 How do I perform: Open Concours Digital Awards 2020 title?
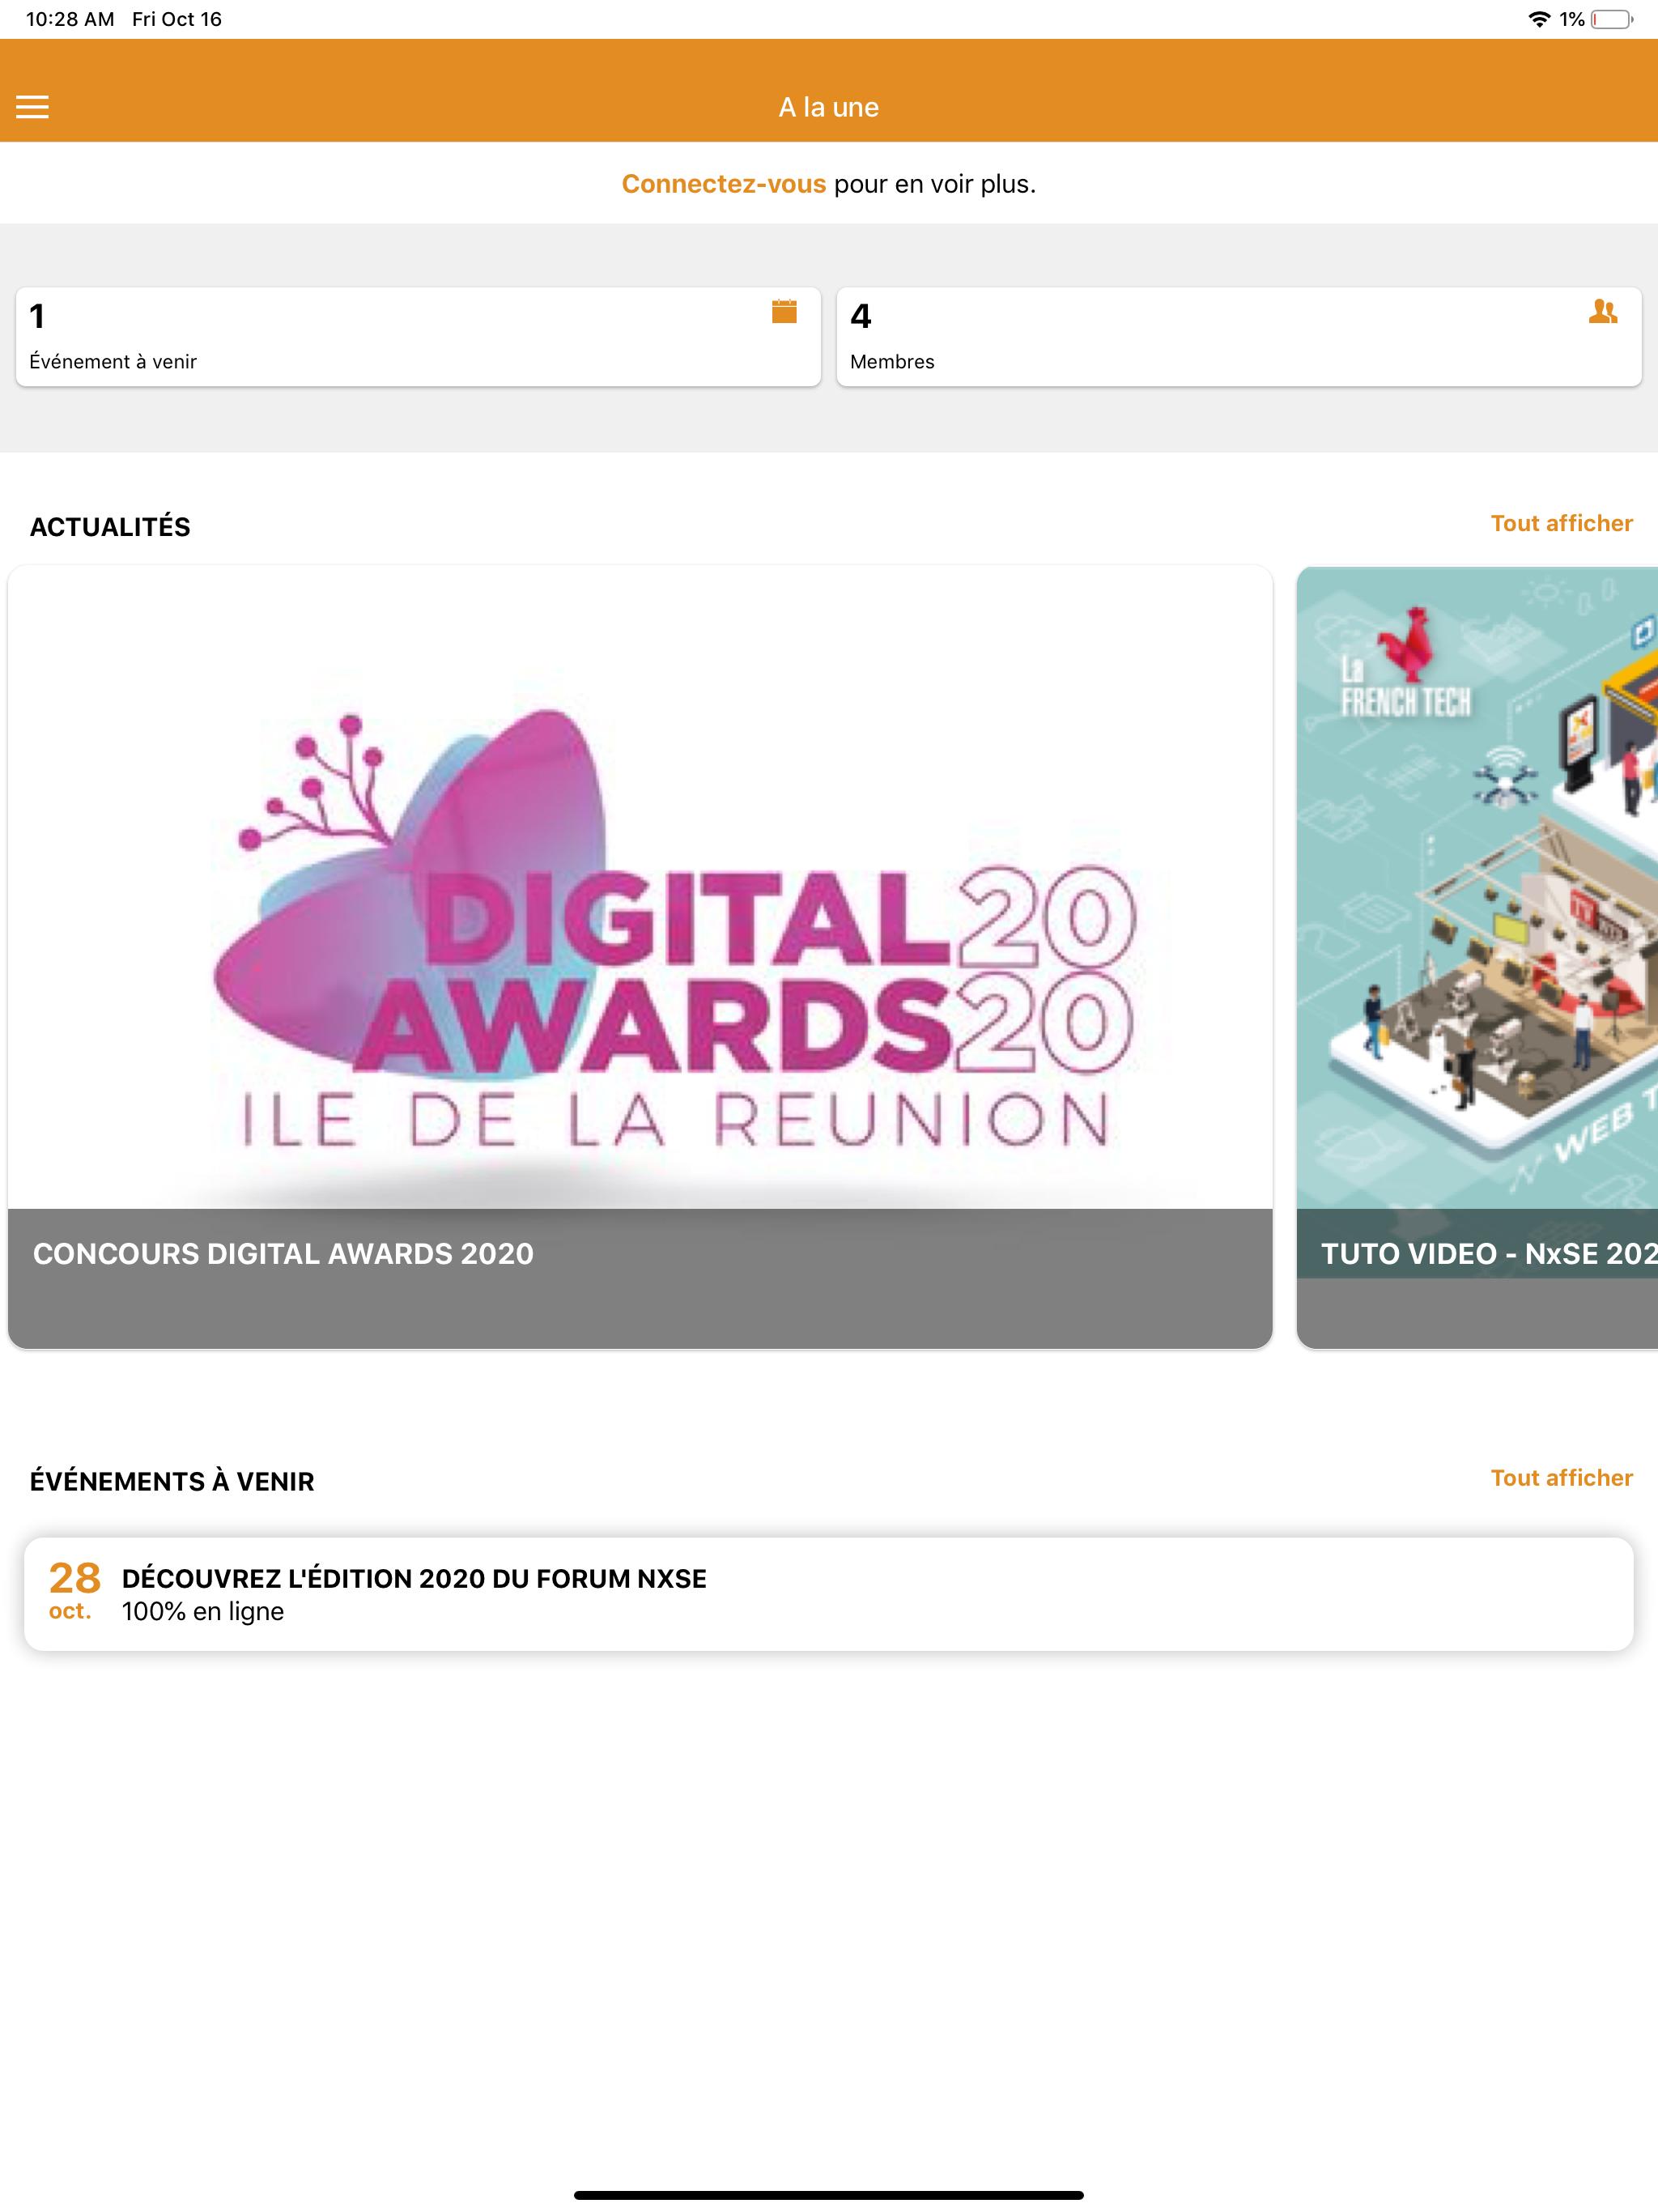(x=283, y=1254)
